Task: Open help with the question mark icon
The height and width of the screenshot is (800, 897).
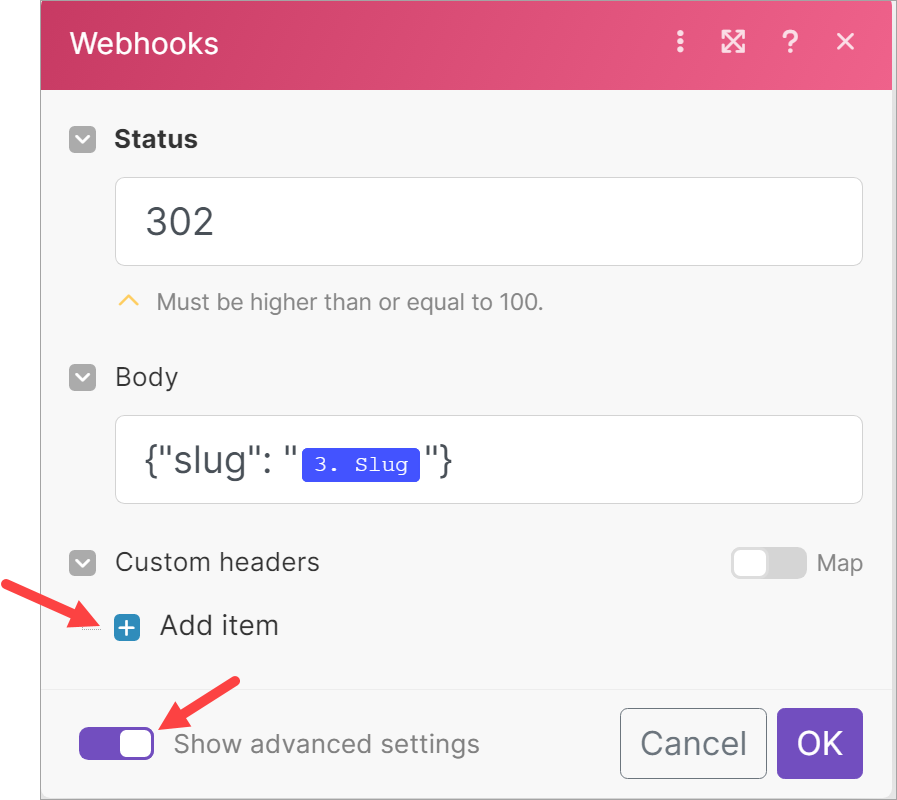Action: click(790, 42)
